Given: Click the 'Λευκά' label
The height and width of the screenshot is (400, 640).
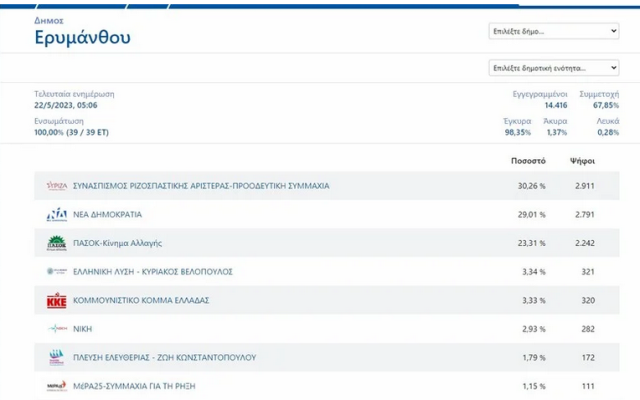Looking at the screenshot, I should [x=608, y=121].
